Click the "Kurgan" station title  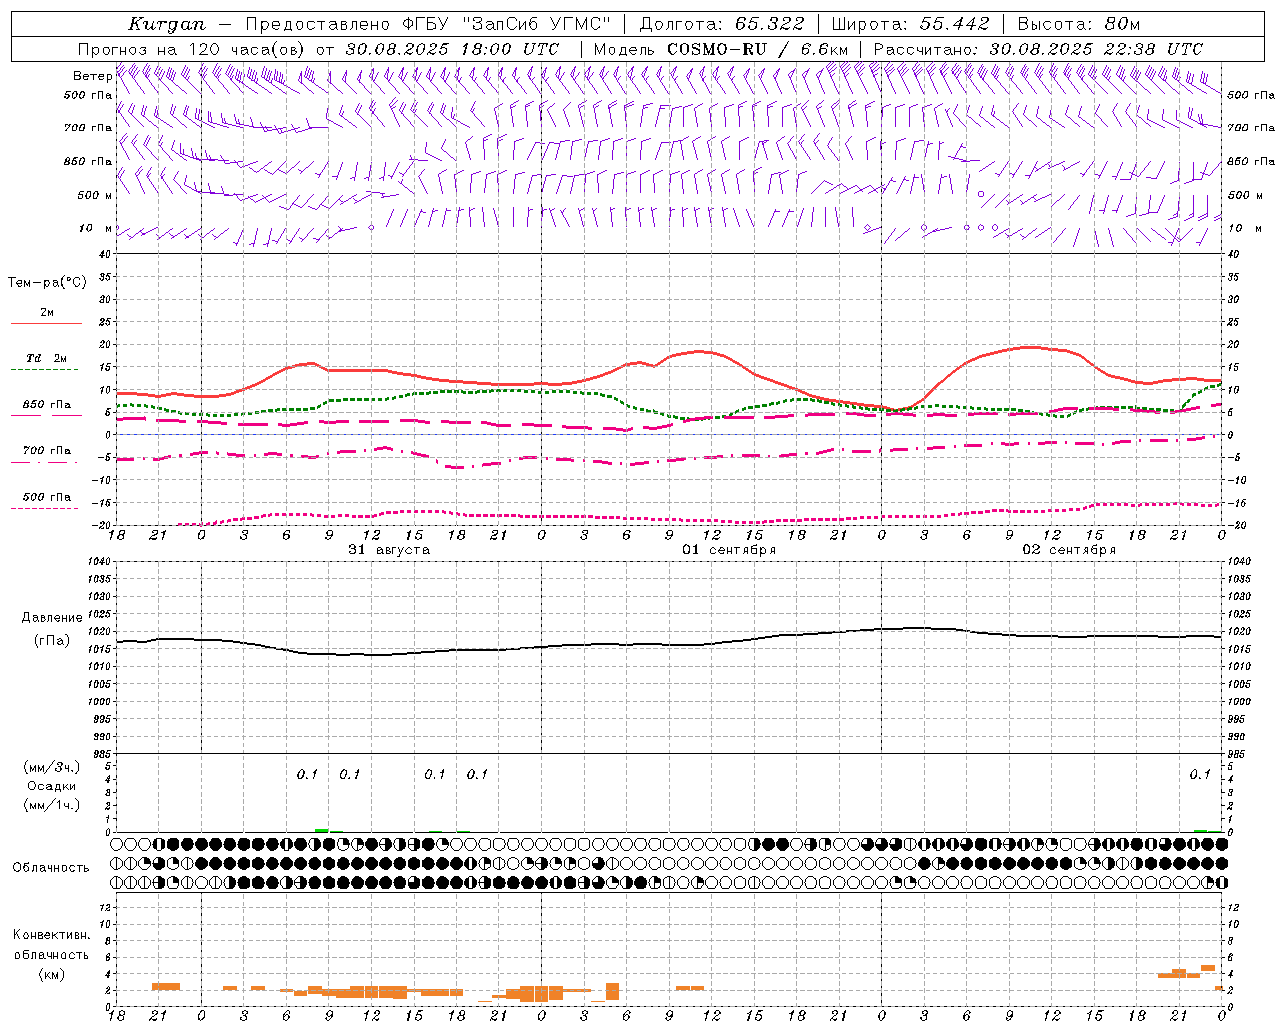[167, 24]
